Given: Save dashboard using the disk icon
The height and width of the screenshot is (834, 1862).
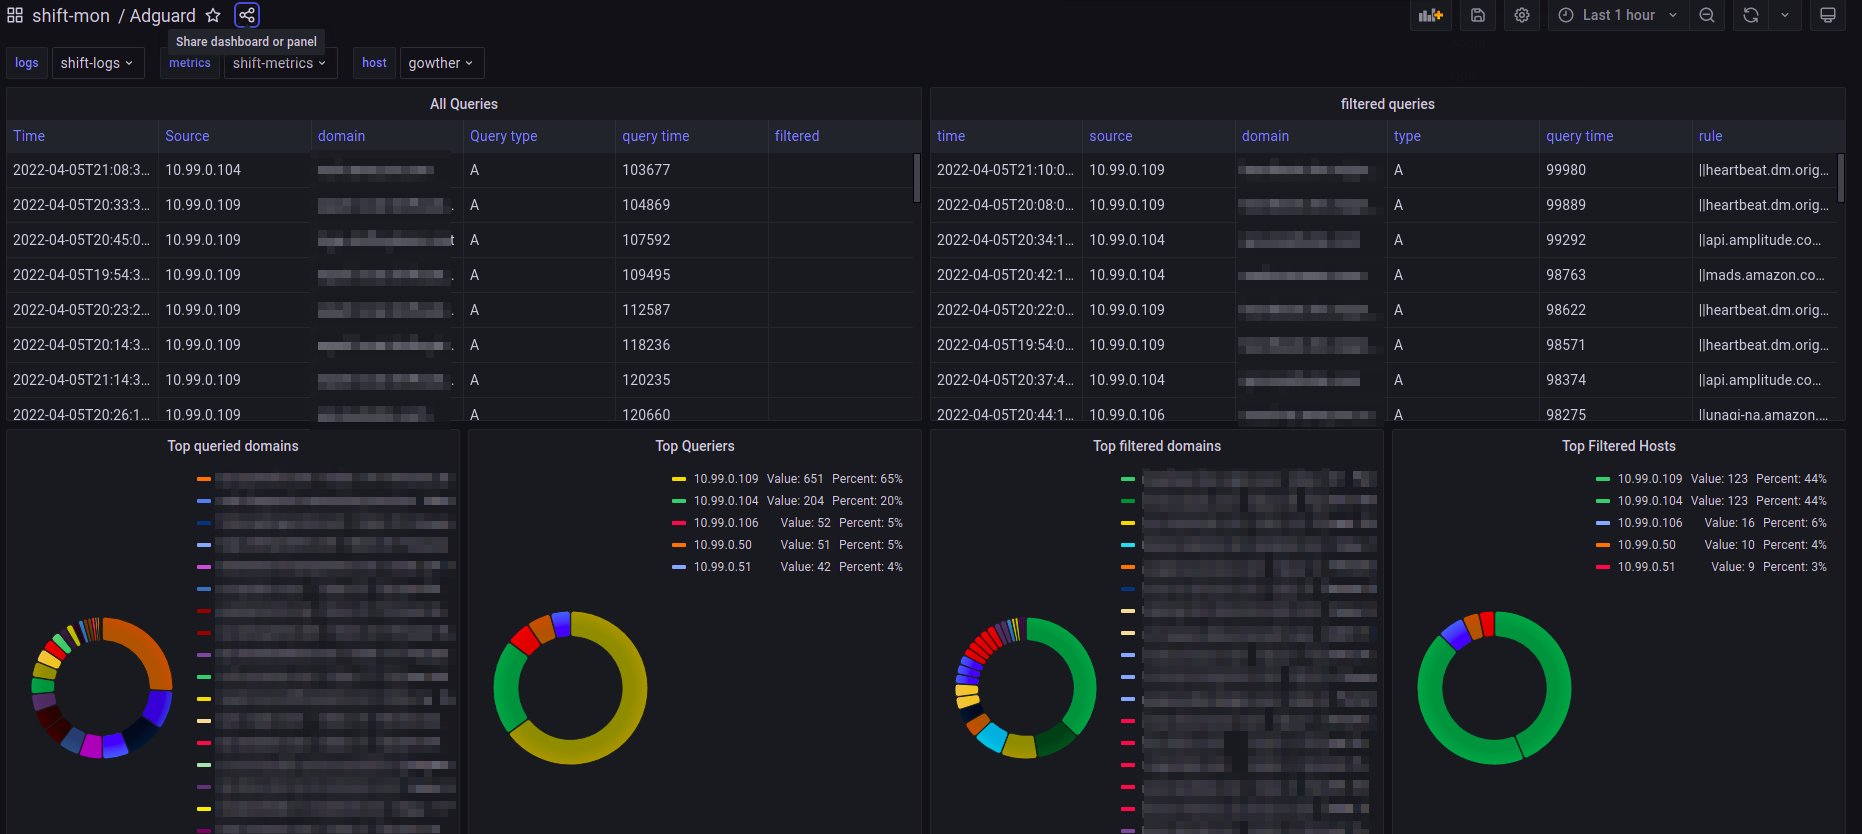Looking at the screenshot, I should 1478,15.
